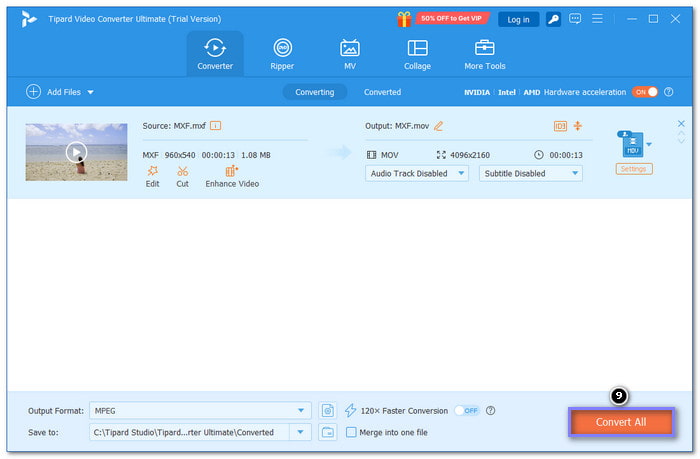Toggle the 120x Faster Conversion switch
The image size is (700, 459).
467,410
